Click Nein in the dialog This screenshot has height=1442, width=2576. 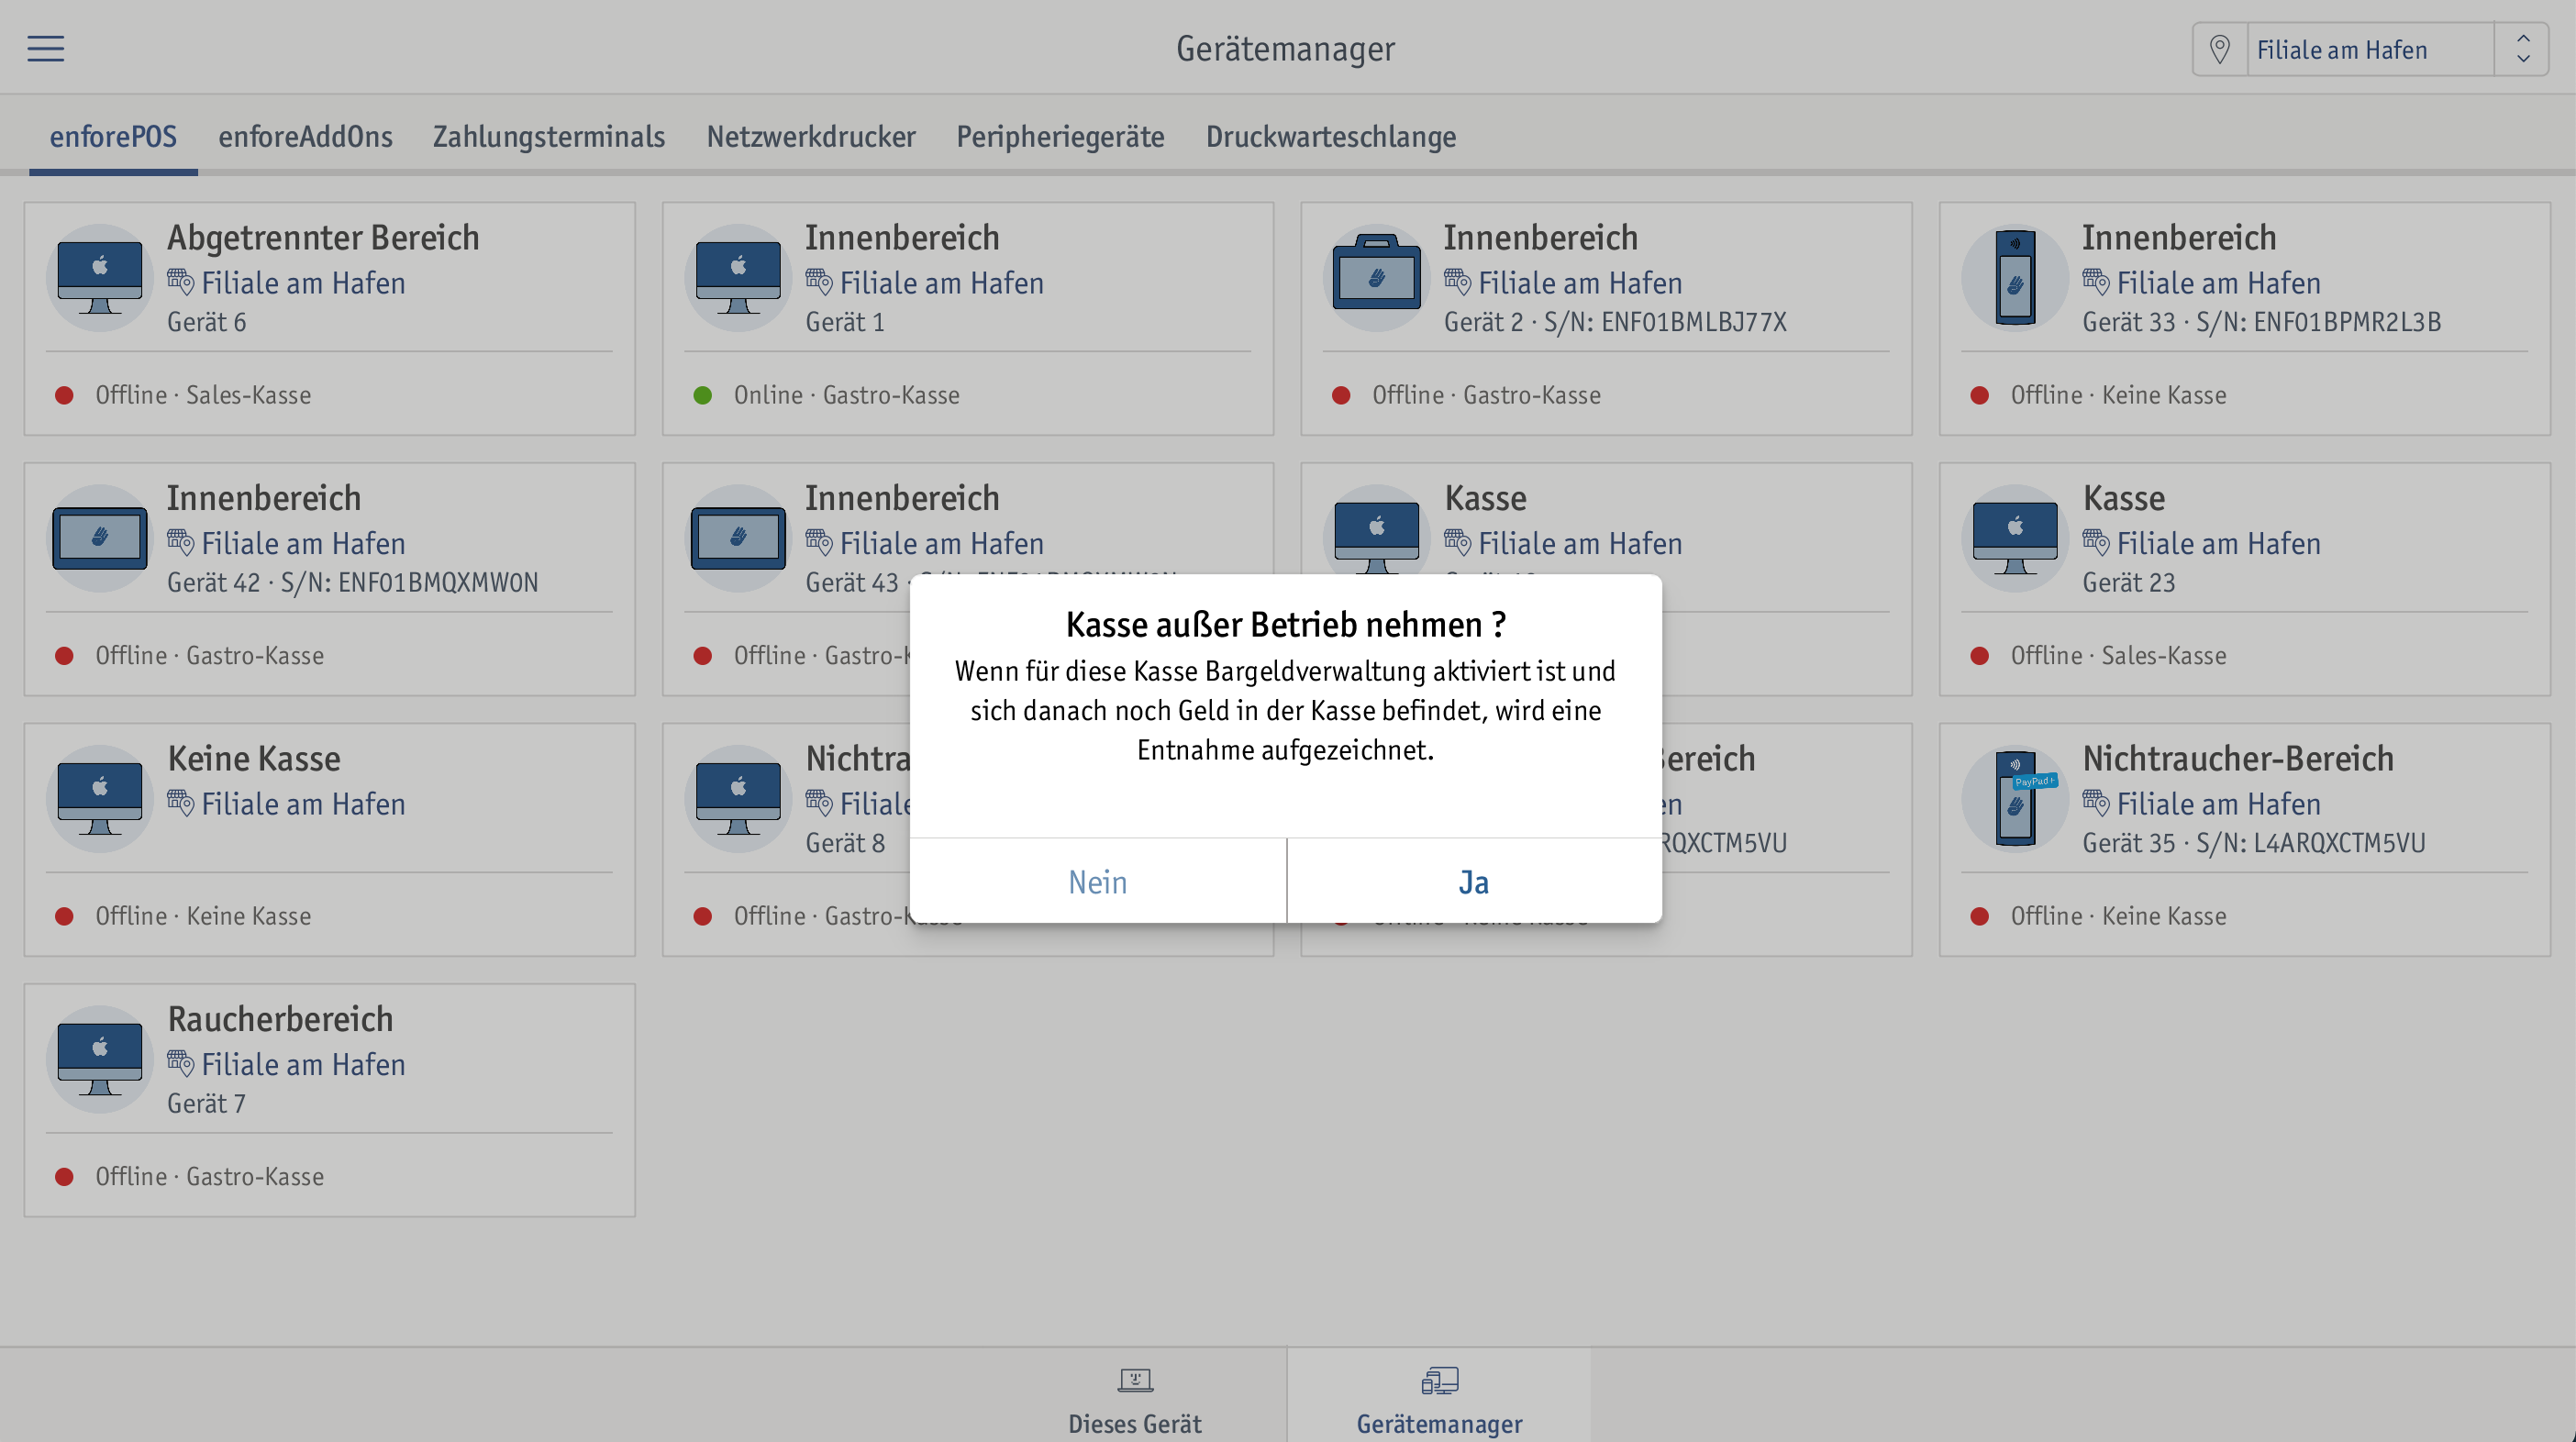click(x=1097, y=881)
